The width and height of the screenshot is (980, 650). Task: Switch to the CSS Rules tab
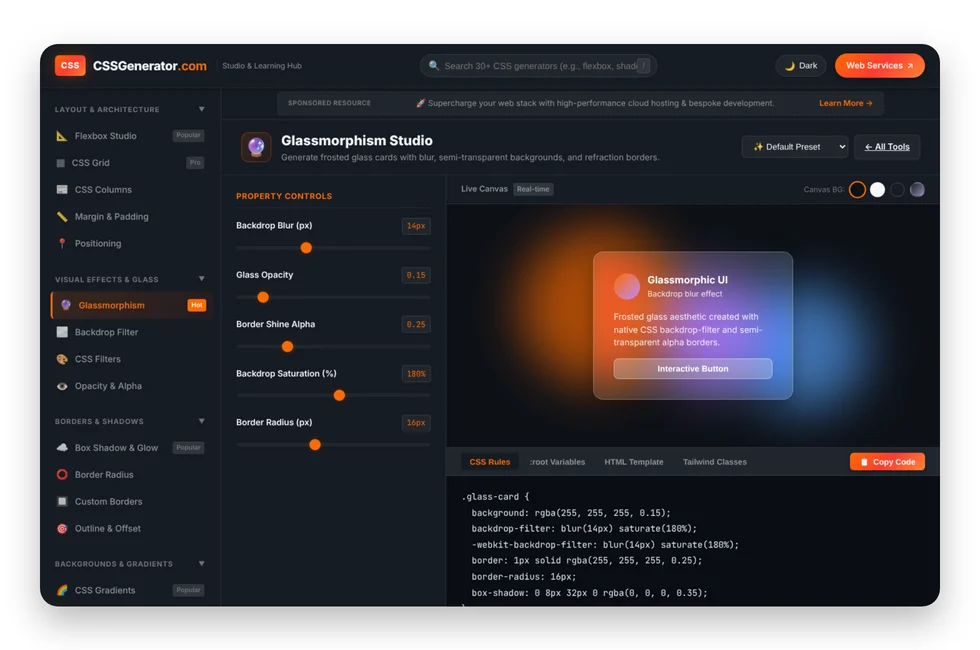coord(489,462)
